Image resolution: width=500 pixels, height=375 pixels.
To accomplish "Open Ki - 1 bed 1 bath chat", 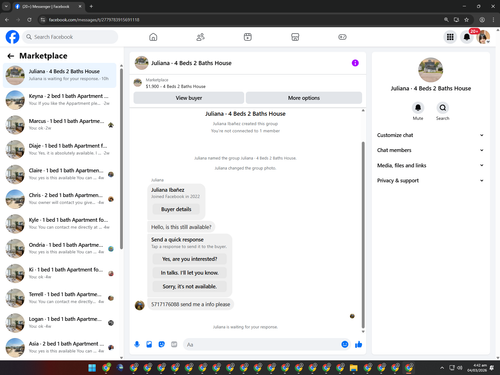I will (x=60, y=273).
